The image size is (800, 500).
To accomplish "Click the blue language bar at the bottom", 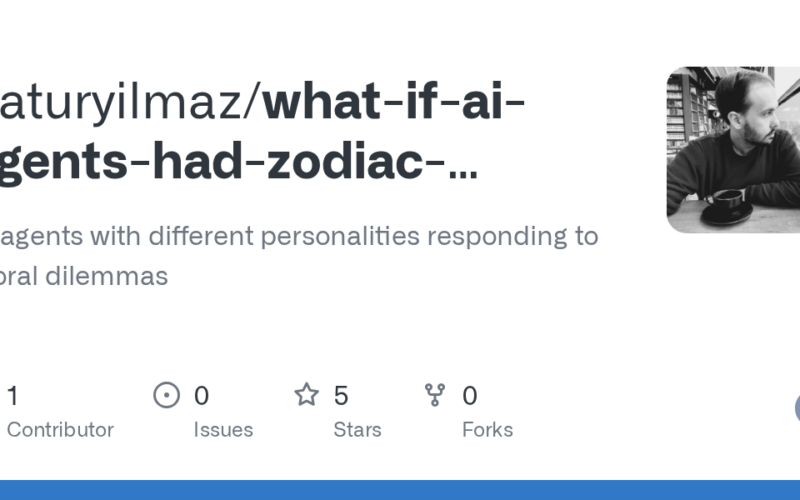I will 400,490.
